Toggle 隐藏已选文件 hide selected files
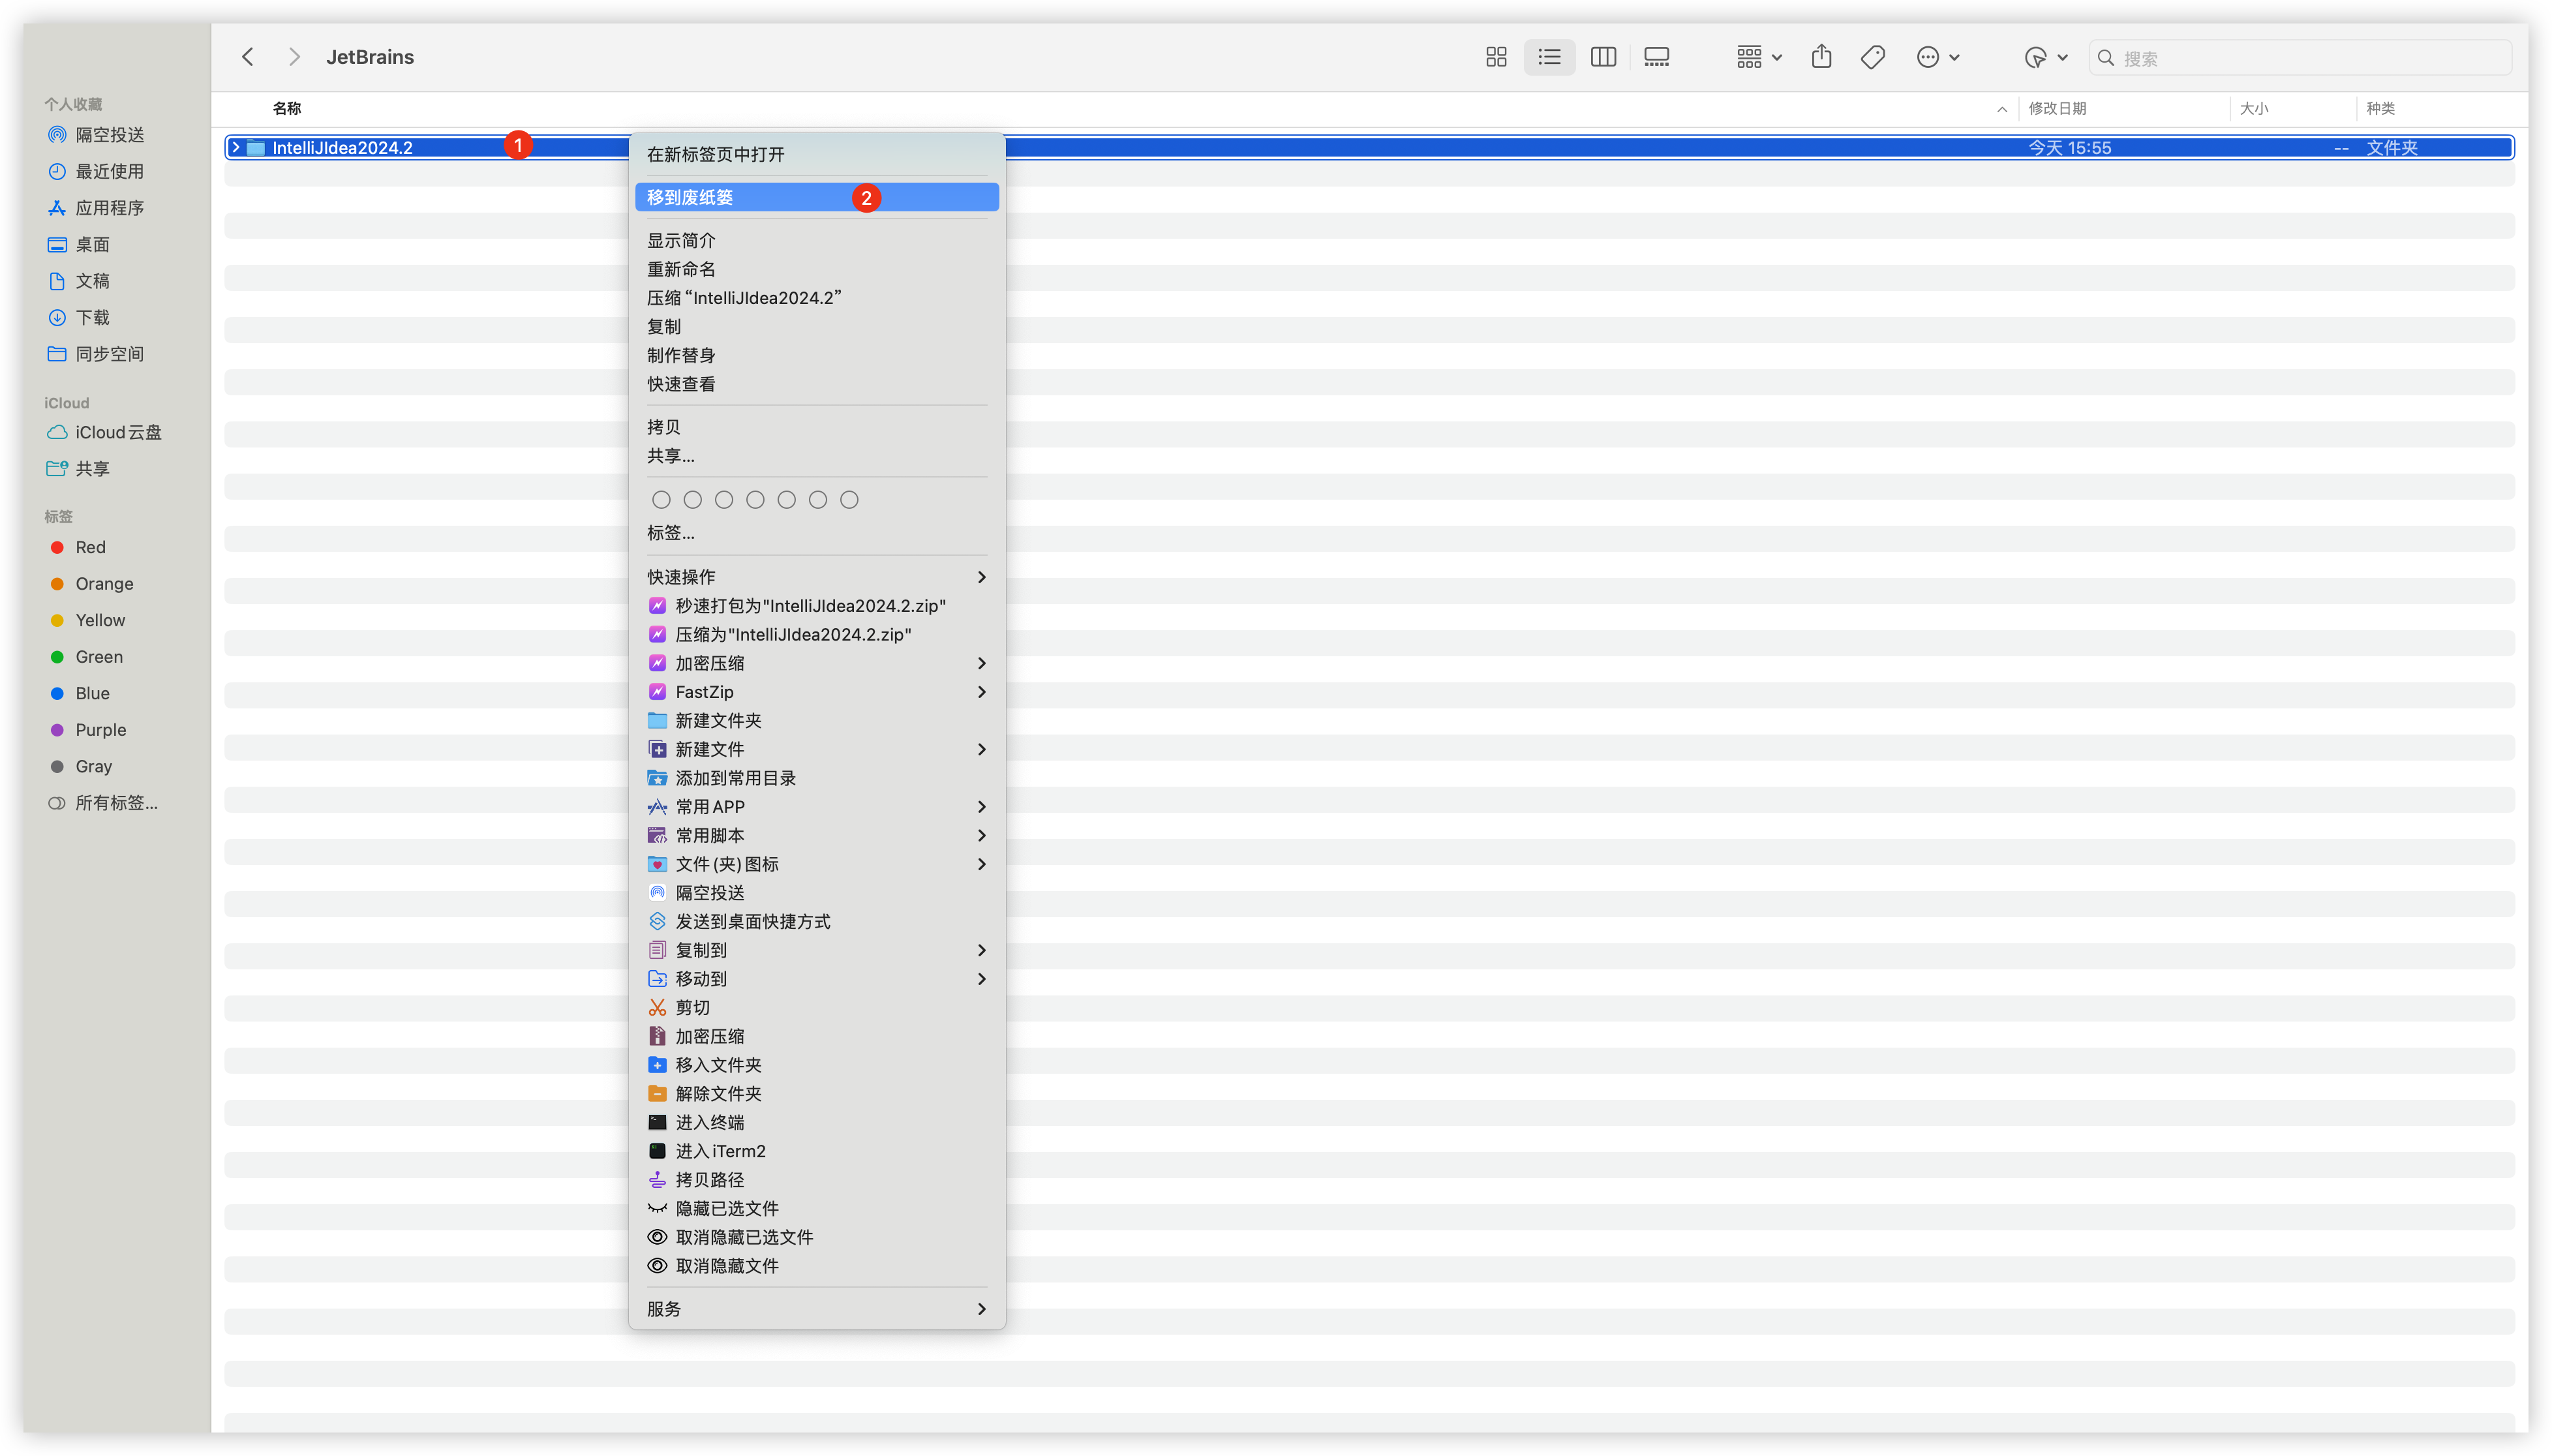The height and width of the screenshot is (1456, 2552). (x=727, y=1208)
